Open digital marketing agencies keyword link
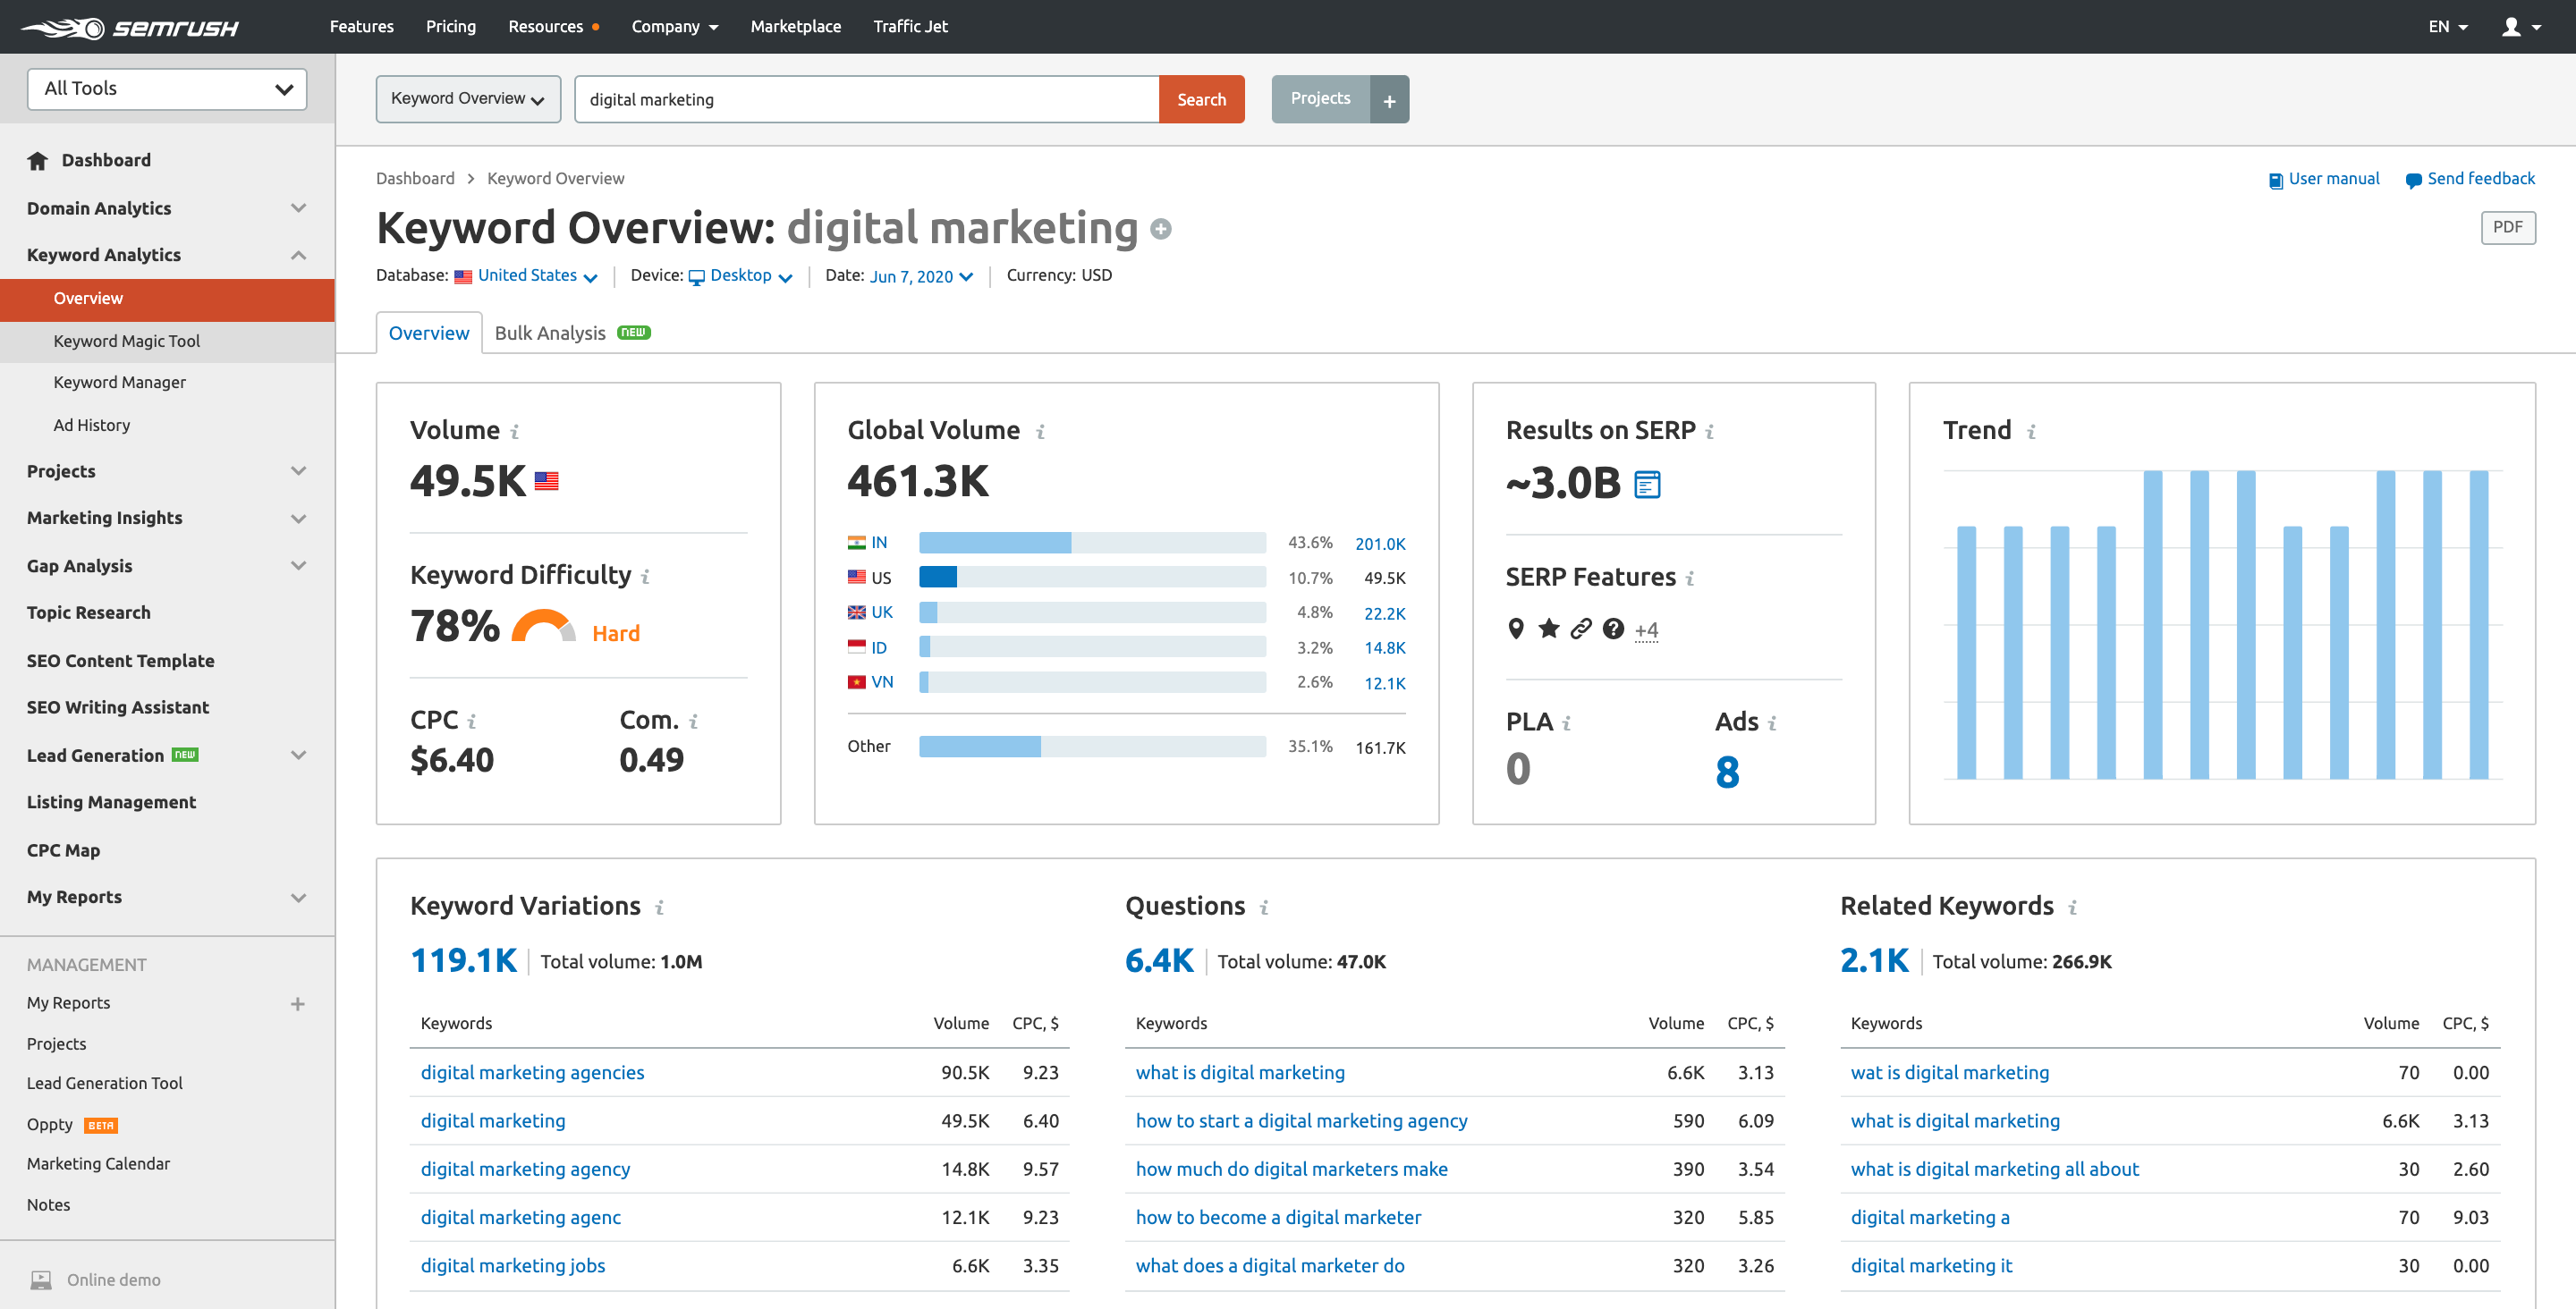2576x1309 pixels. (532, 1072)
